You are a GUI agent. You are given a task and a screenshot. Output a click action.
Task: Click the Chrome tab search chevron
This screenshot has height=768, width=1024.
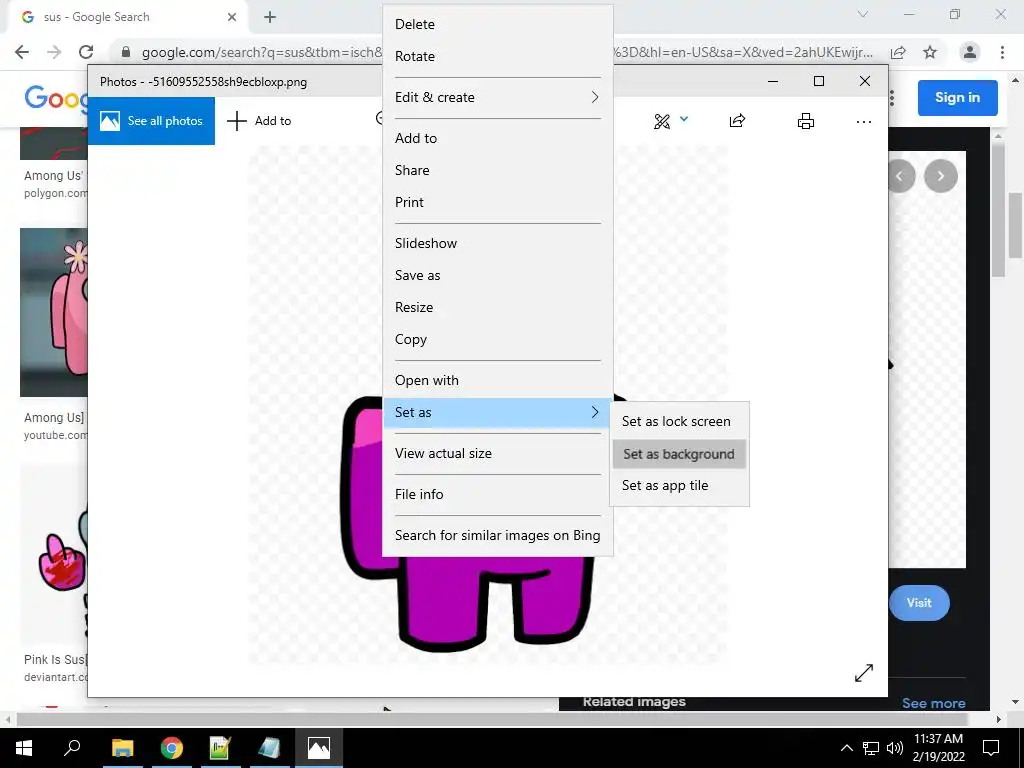pos(863,14)
